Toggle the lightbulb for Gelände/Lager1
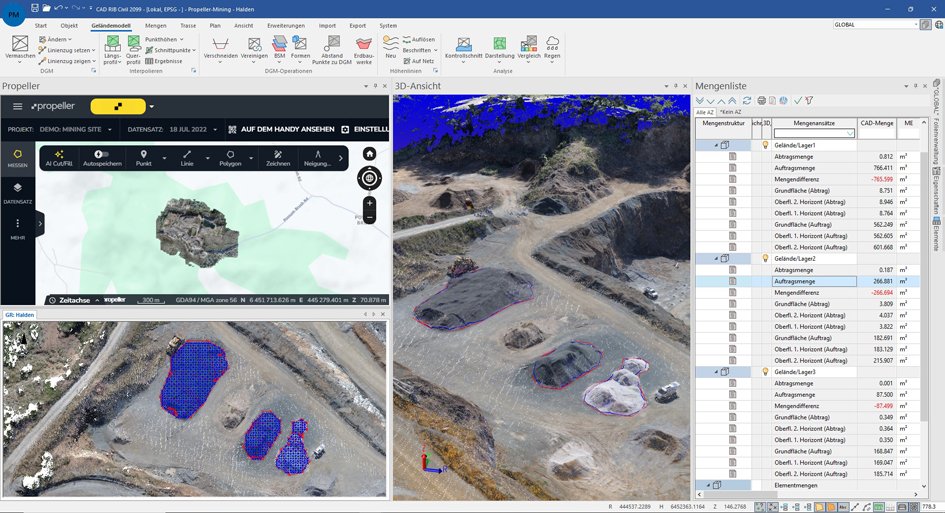 [x=765, y=145]
